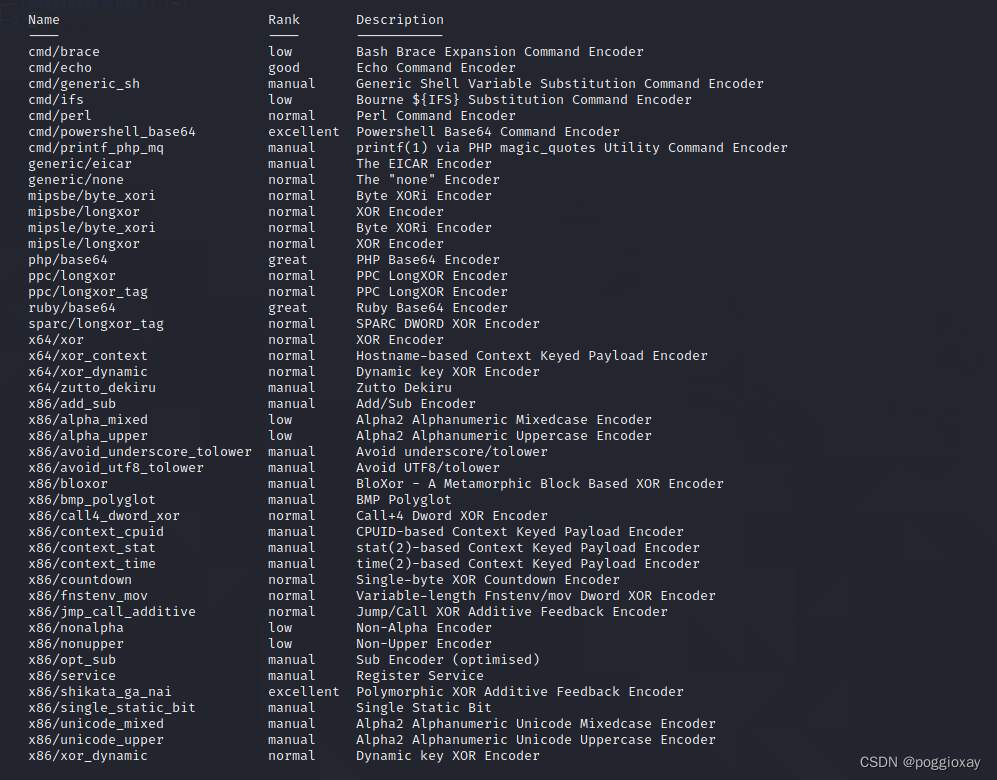
Task: Click the x86/unicode_mixed encoder name
Action: pyautogui.click(x=96, y=724)
